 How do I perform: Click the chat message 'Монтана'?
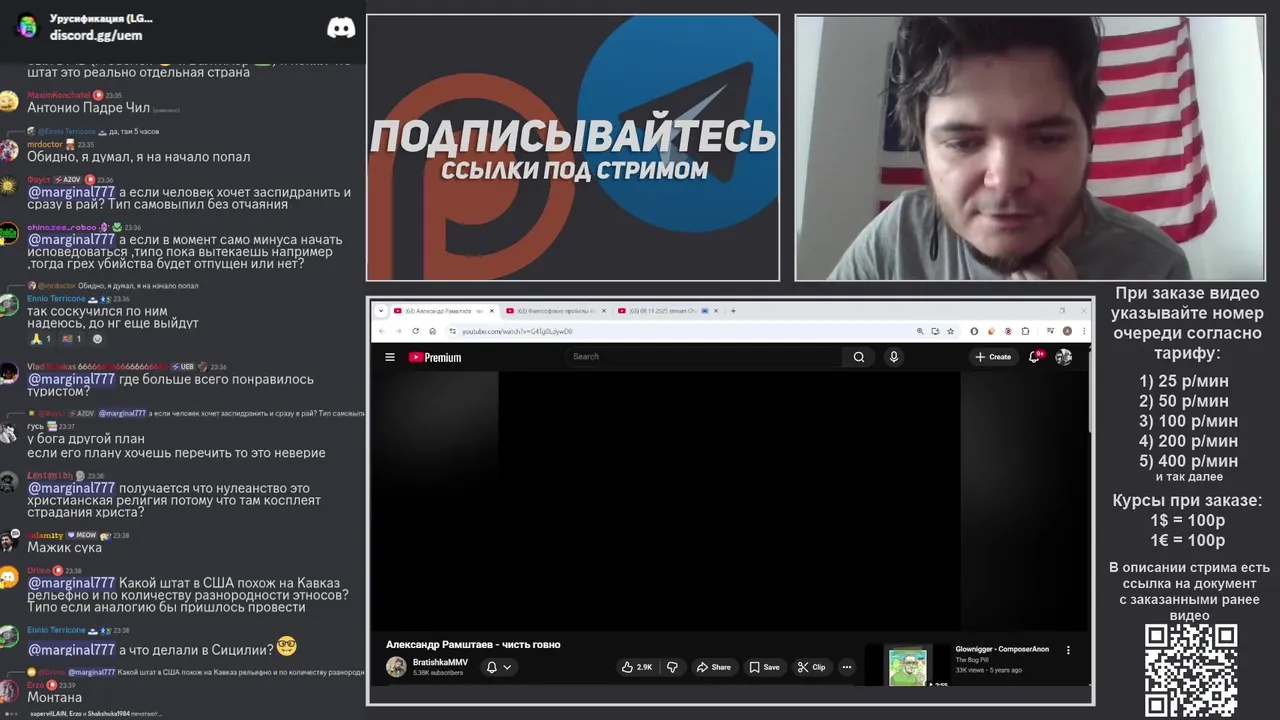click(55, 697)
